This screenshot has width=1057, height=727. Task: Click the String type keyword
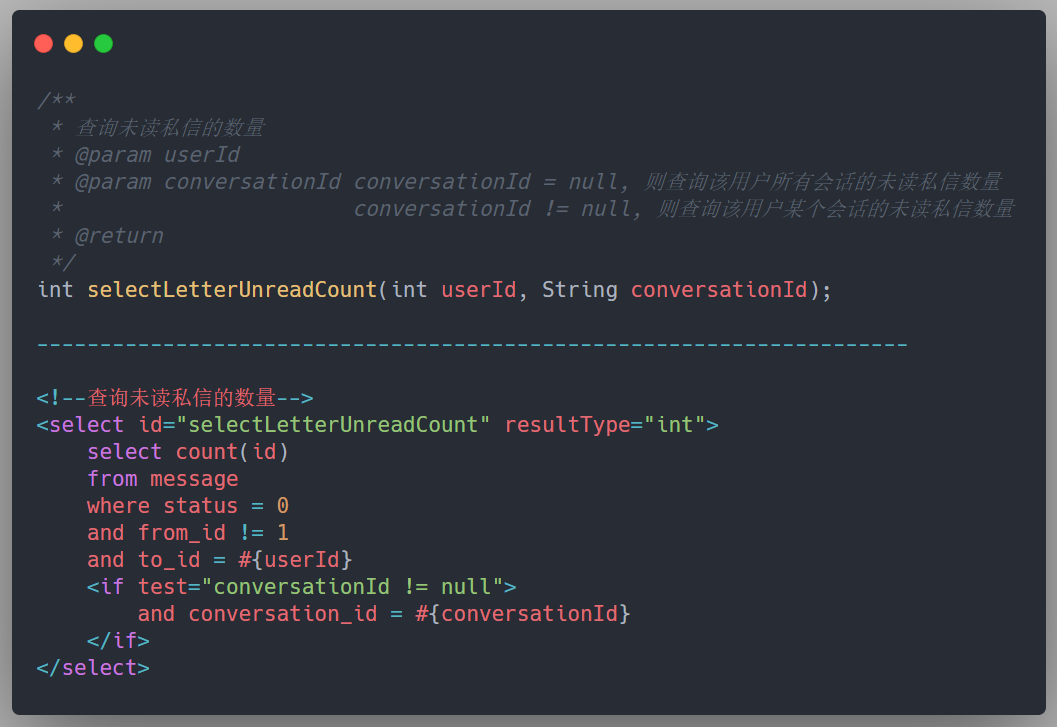580,290
